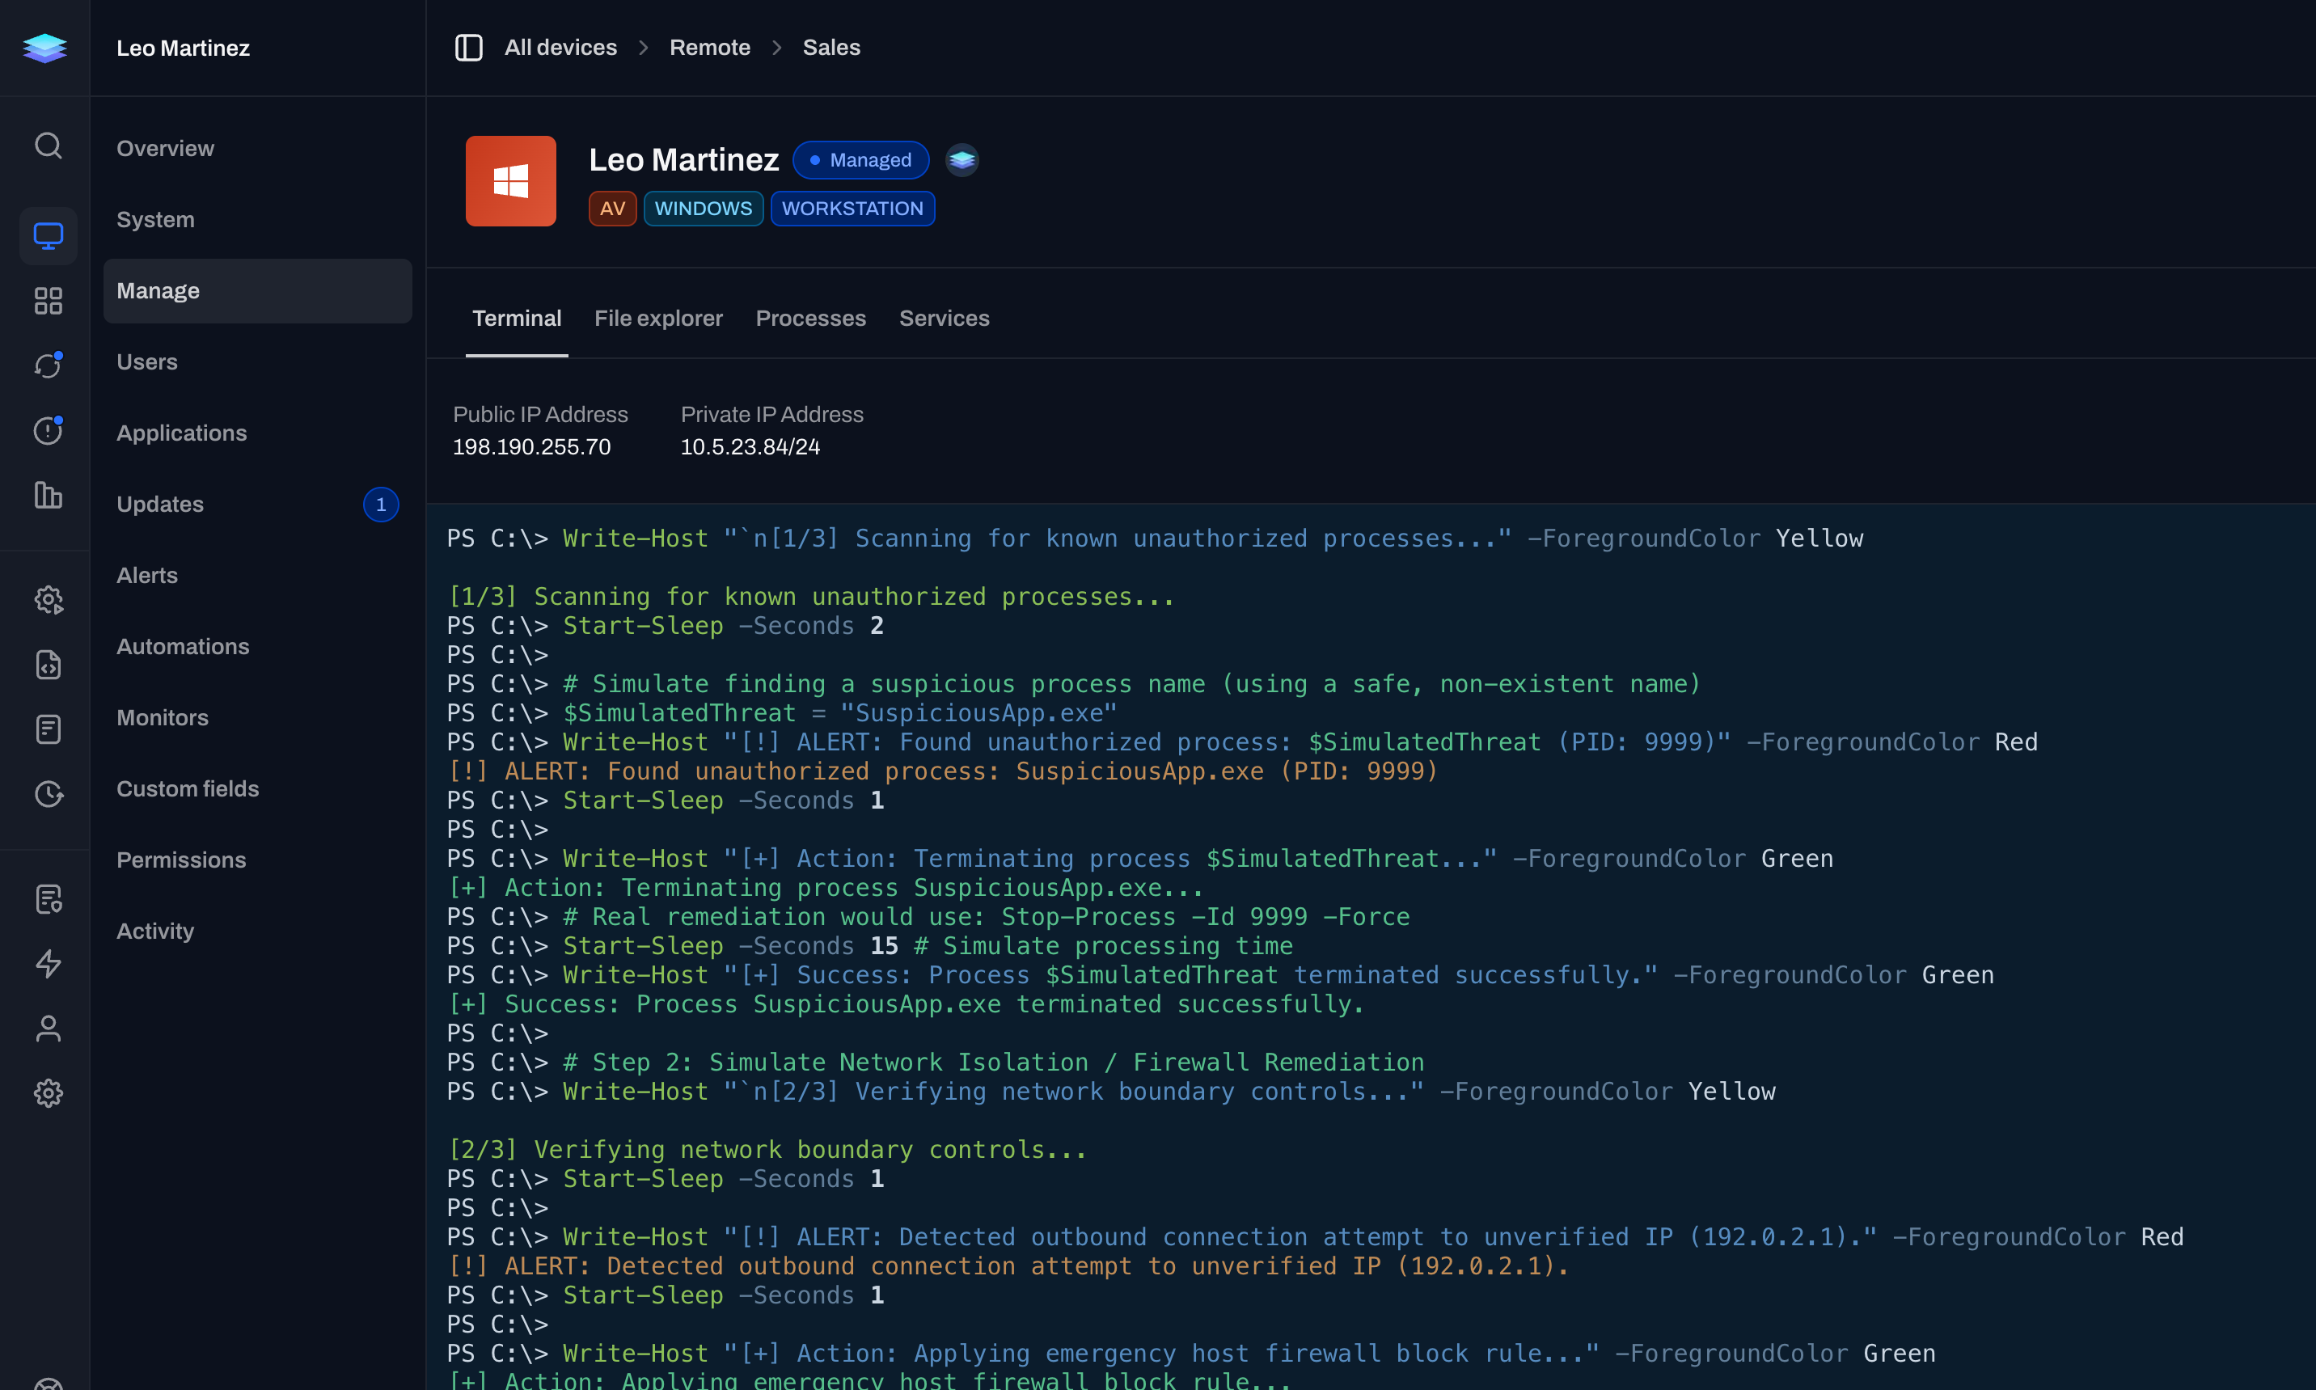
Task: Click the private IP 10.5.23.84/24
Action: (x=750, y=447)
